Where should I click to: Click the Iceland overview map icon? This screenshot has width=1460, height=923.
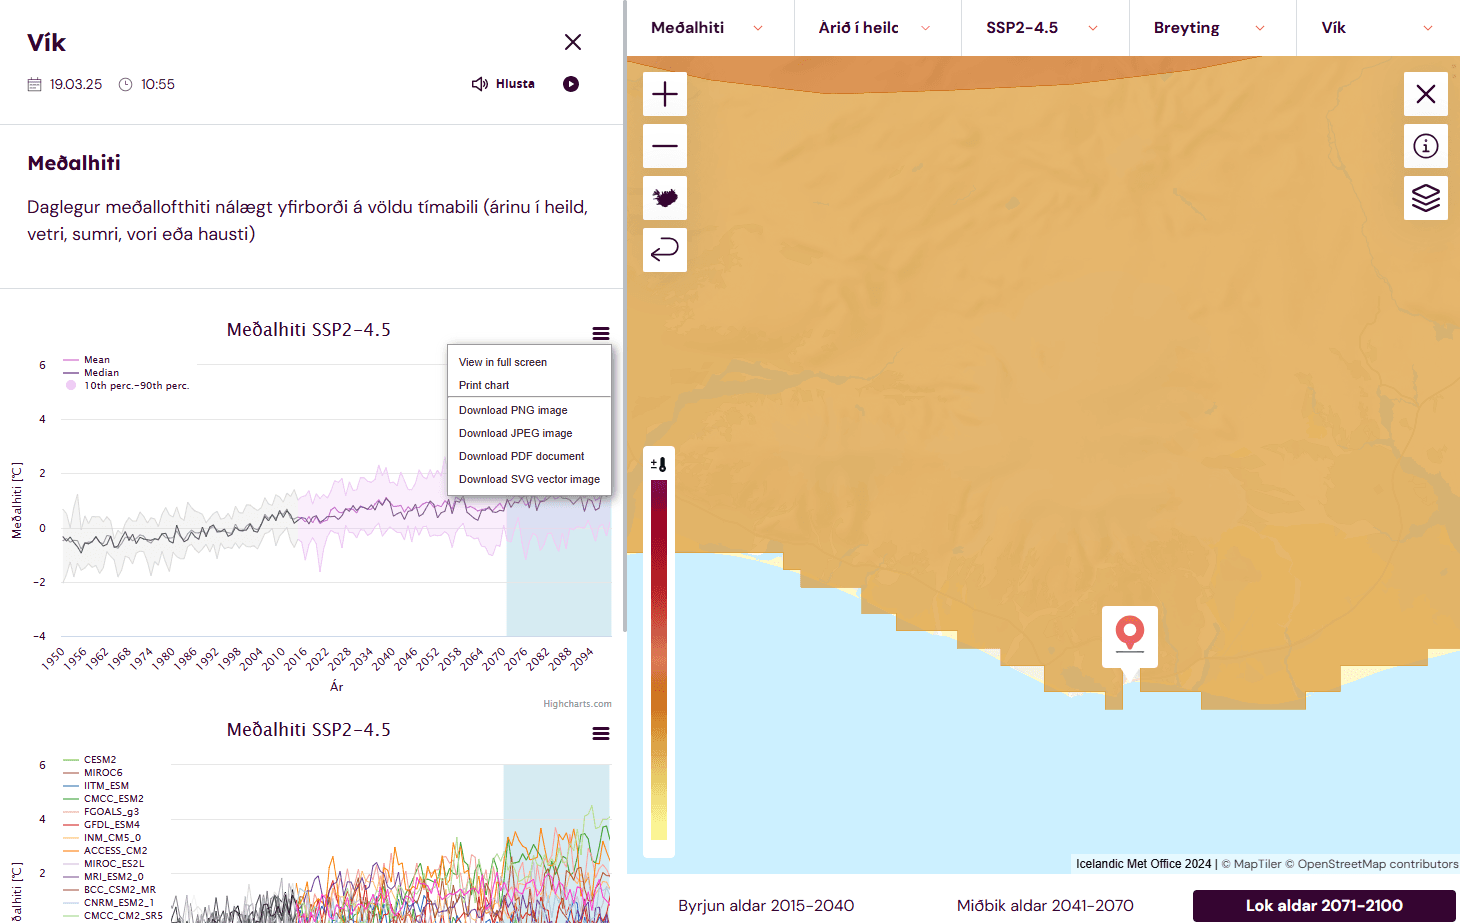tap(665, 198)
